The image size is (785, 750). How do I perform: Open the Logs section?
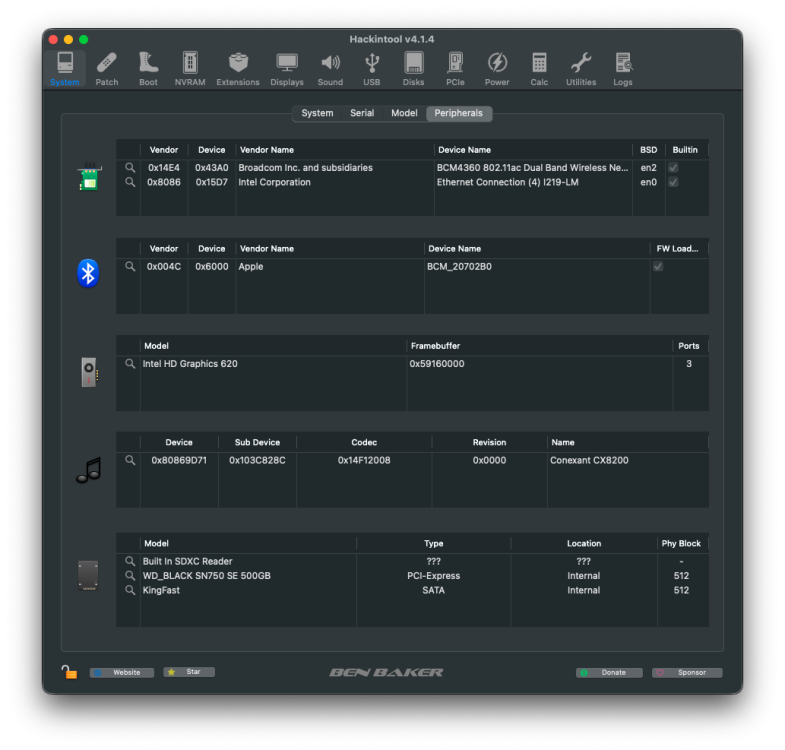[623, 69]
